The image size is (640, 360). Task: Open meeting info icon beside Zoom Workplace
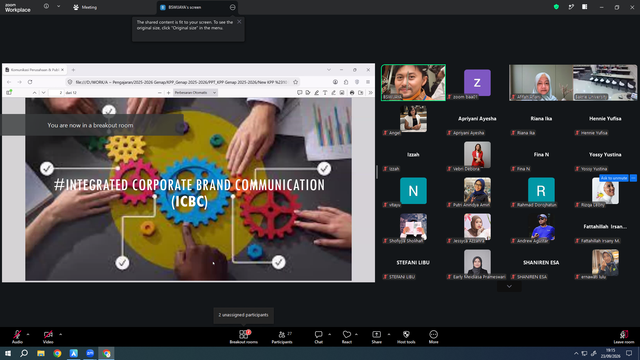46,6
